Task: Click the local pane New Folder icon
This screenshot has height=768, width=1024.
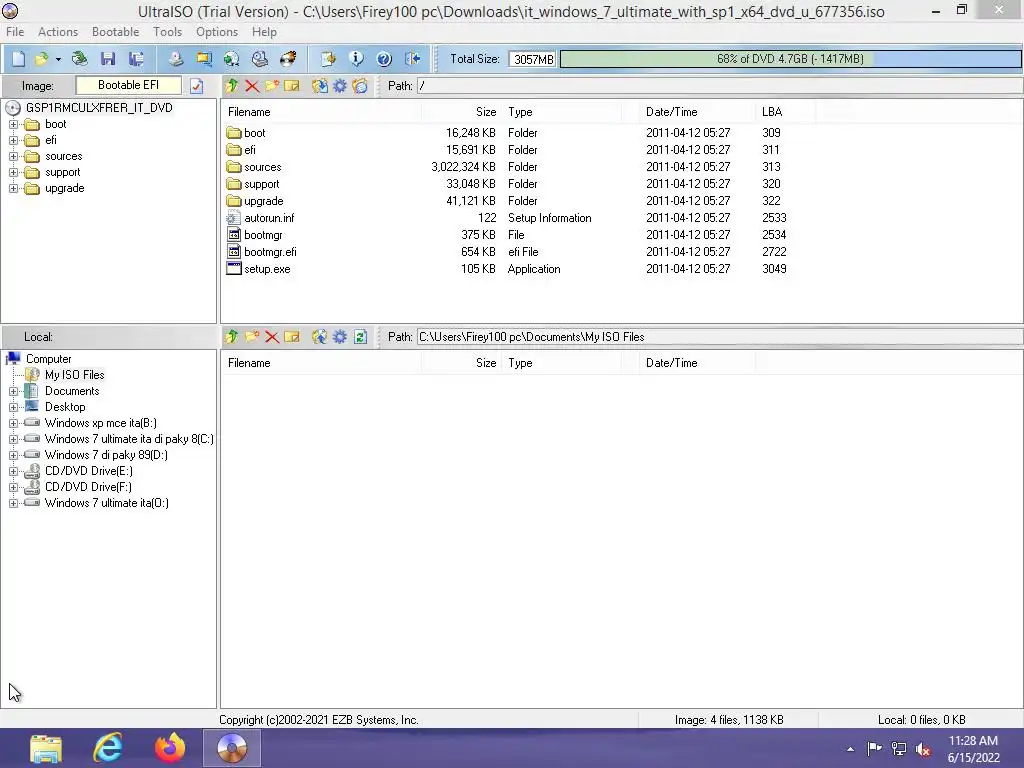Action: tap(251, 336)
